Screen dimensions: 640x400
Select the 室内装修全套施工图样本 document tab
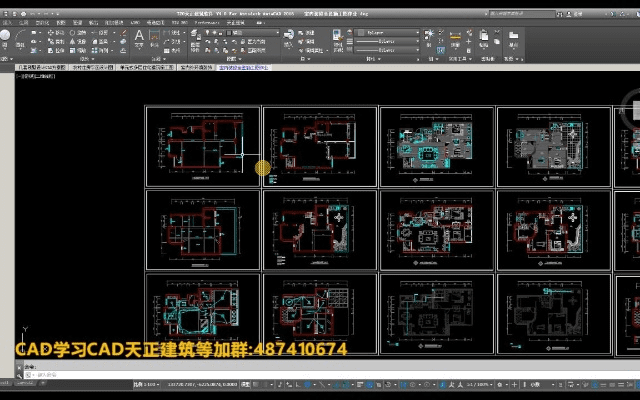(243, 68)
